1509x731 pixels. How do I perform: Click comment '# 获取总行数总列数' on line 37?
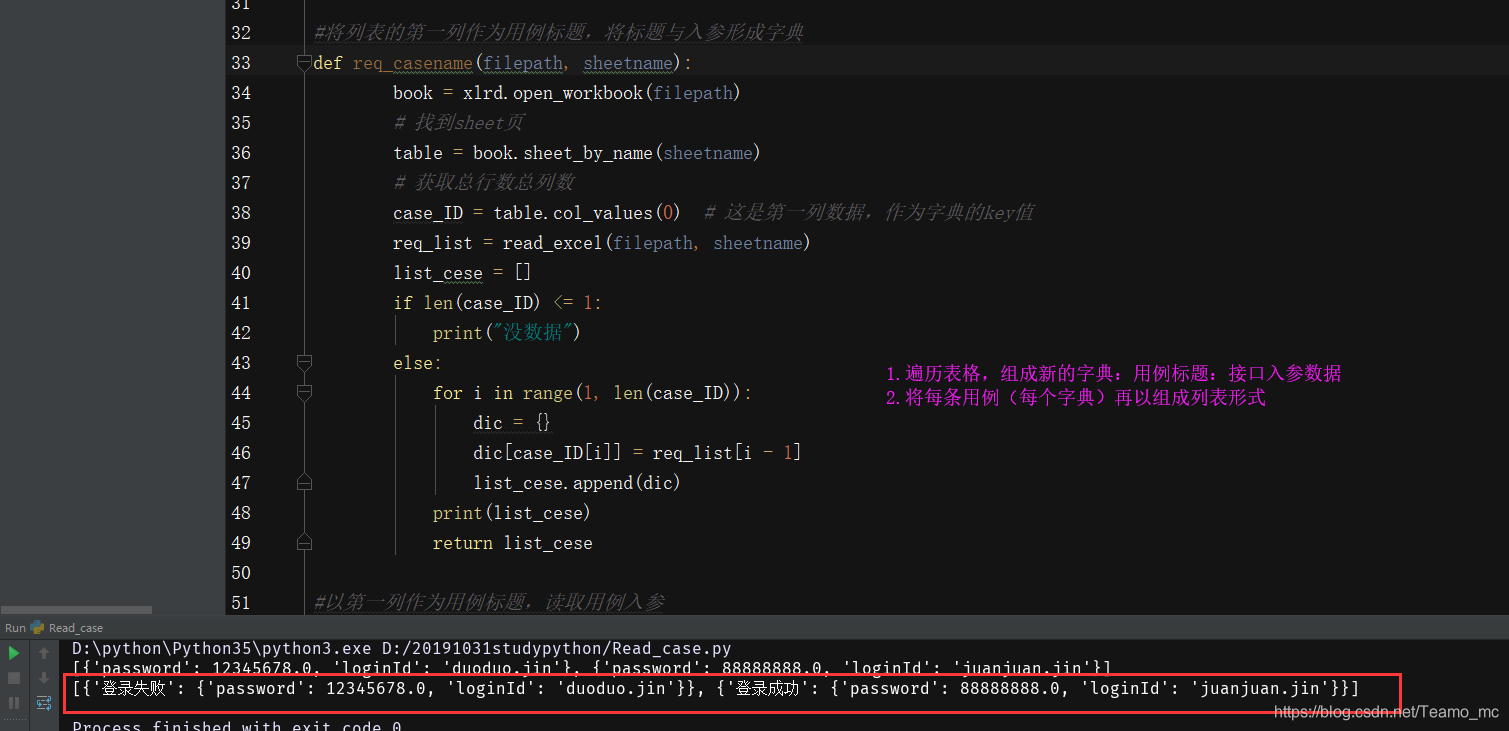[x=484, y=183]
